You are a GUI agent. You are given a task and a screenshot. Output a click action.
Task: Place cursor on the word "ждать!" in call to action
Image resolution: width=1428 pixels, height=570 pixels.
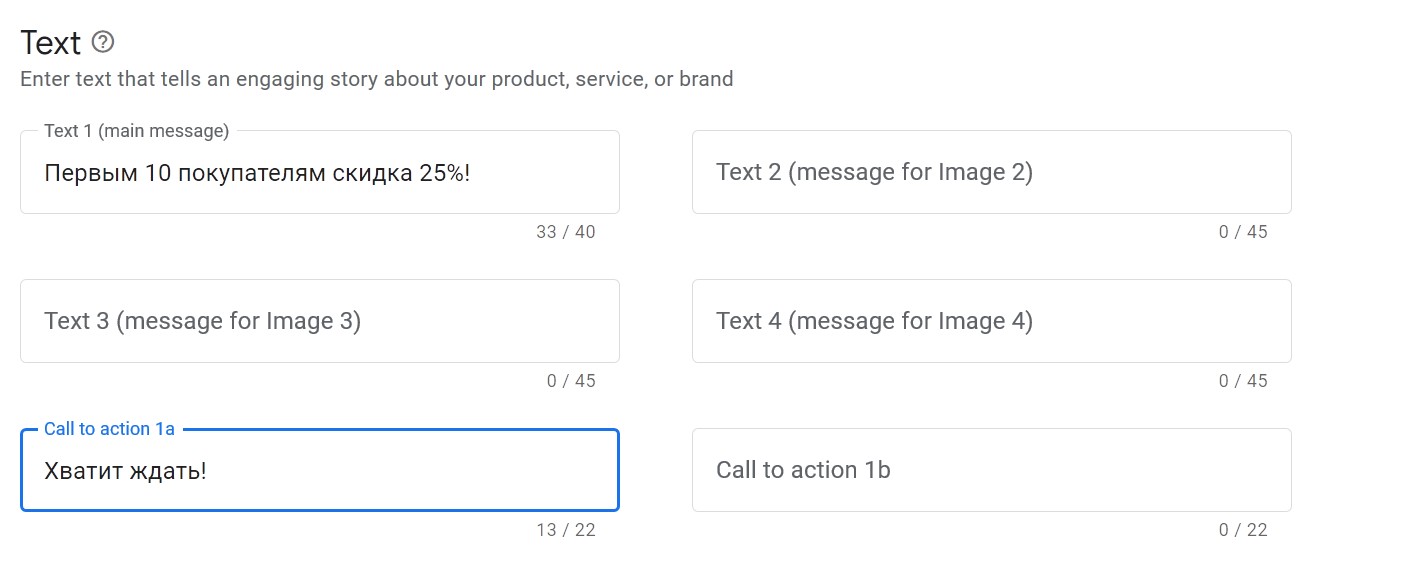168,471
